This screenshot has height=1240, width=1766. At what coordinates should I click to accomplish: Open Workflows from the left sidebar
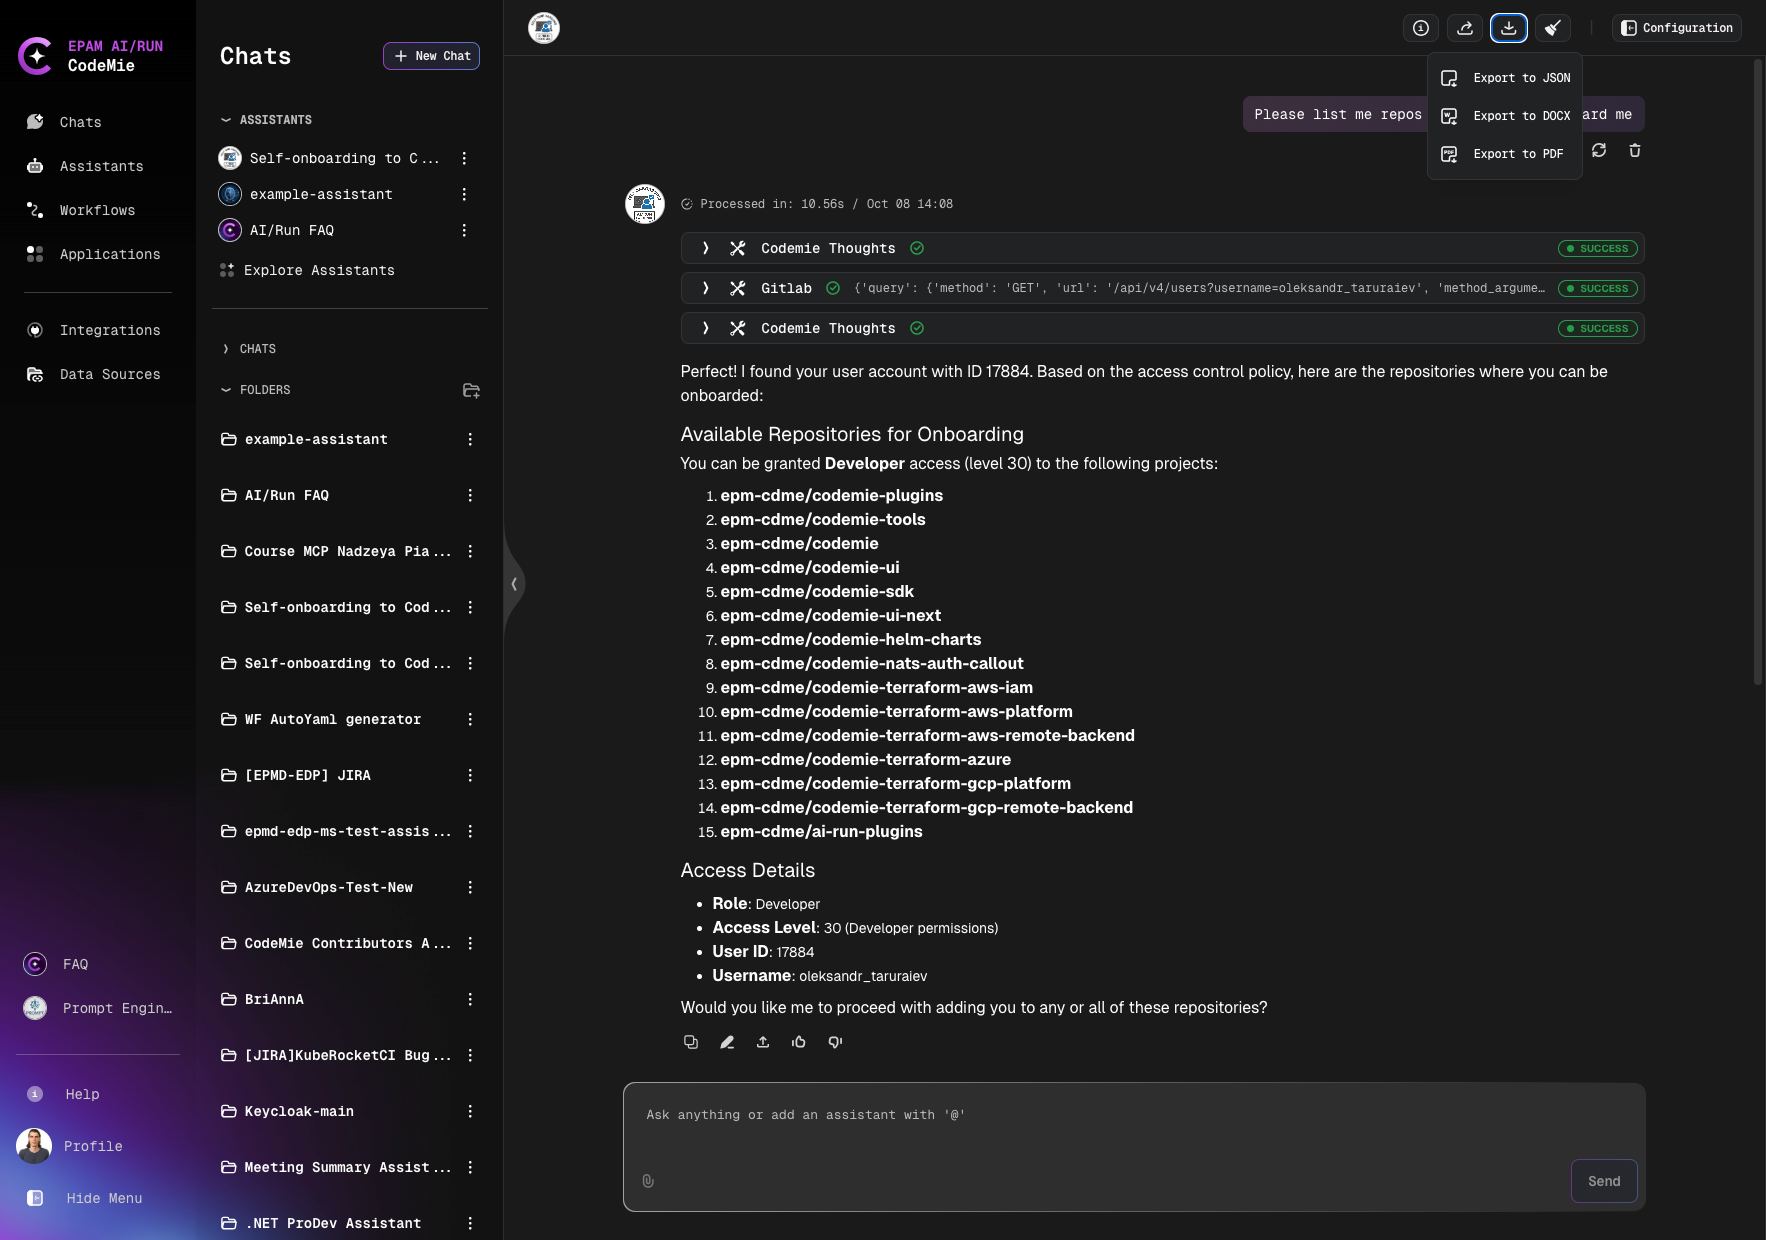point(97,210)
